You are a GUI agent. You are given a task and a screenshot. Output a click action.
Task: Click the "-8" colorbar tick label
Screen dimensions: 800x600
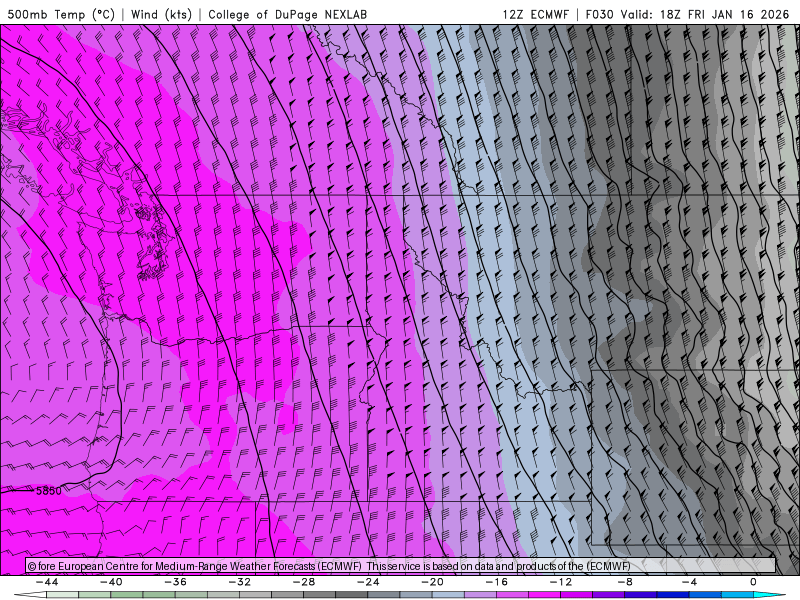(x=625, y=582)
